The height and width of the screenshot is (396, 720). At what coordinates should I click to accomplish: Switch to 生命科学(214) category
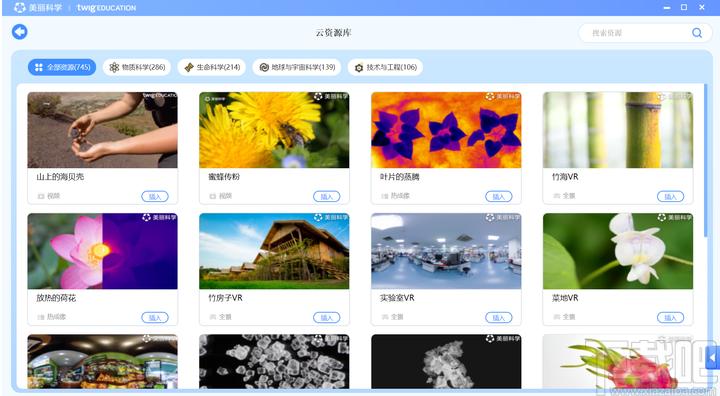(x=212, y=67)
